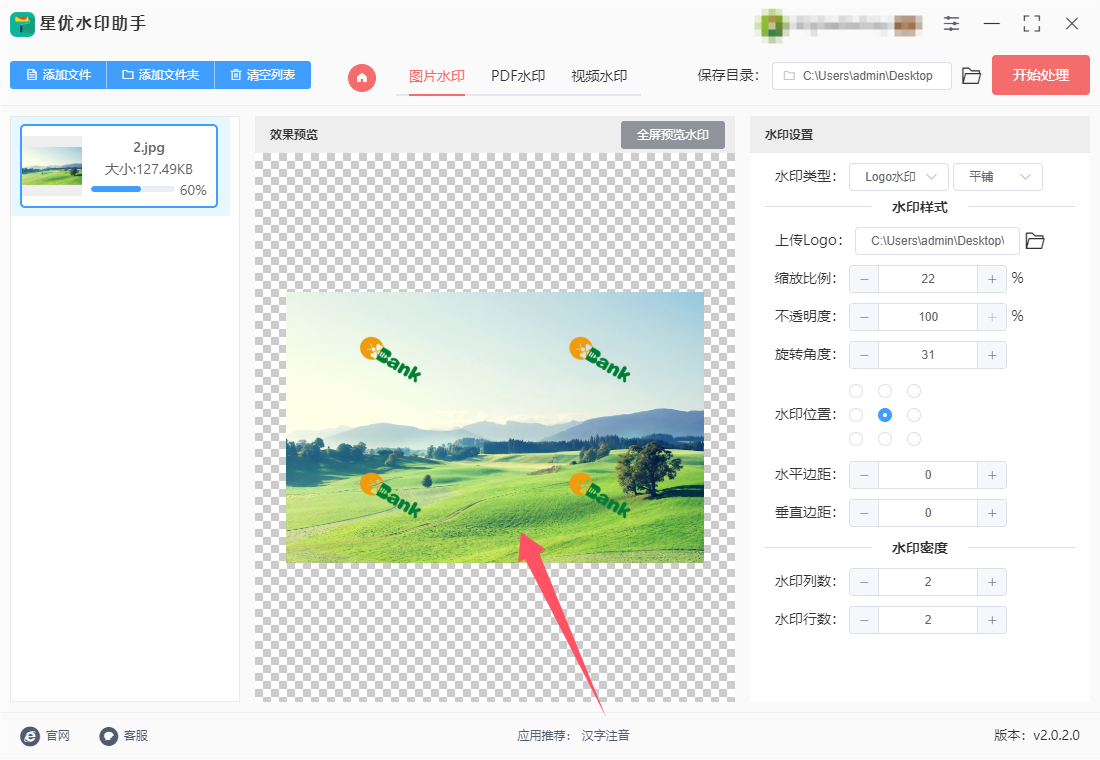1100x760 pixels.
Task: Click the 缩放比例 value field showing 22
Action: pyautogui.click(x=928, y=279)
